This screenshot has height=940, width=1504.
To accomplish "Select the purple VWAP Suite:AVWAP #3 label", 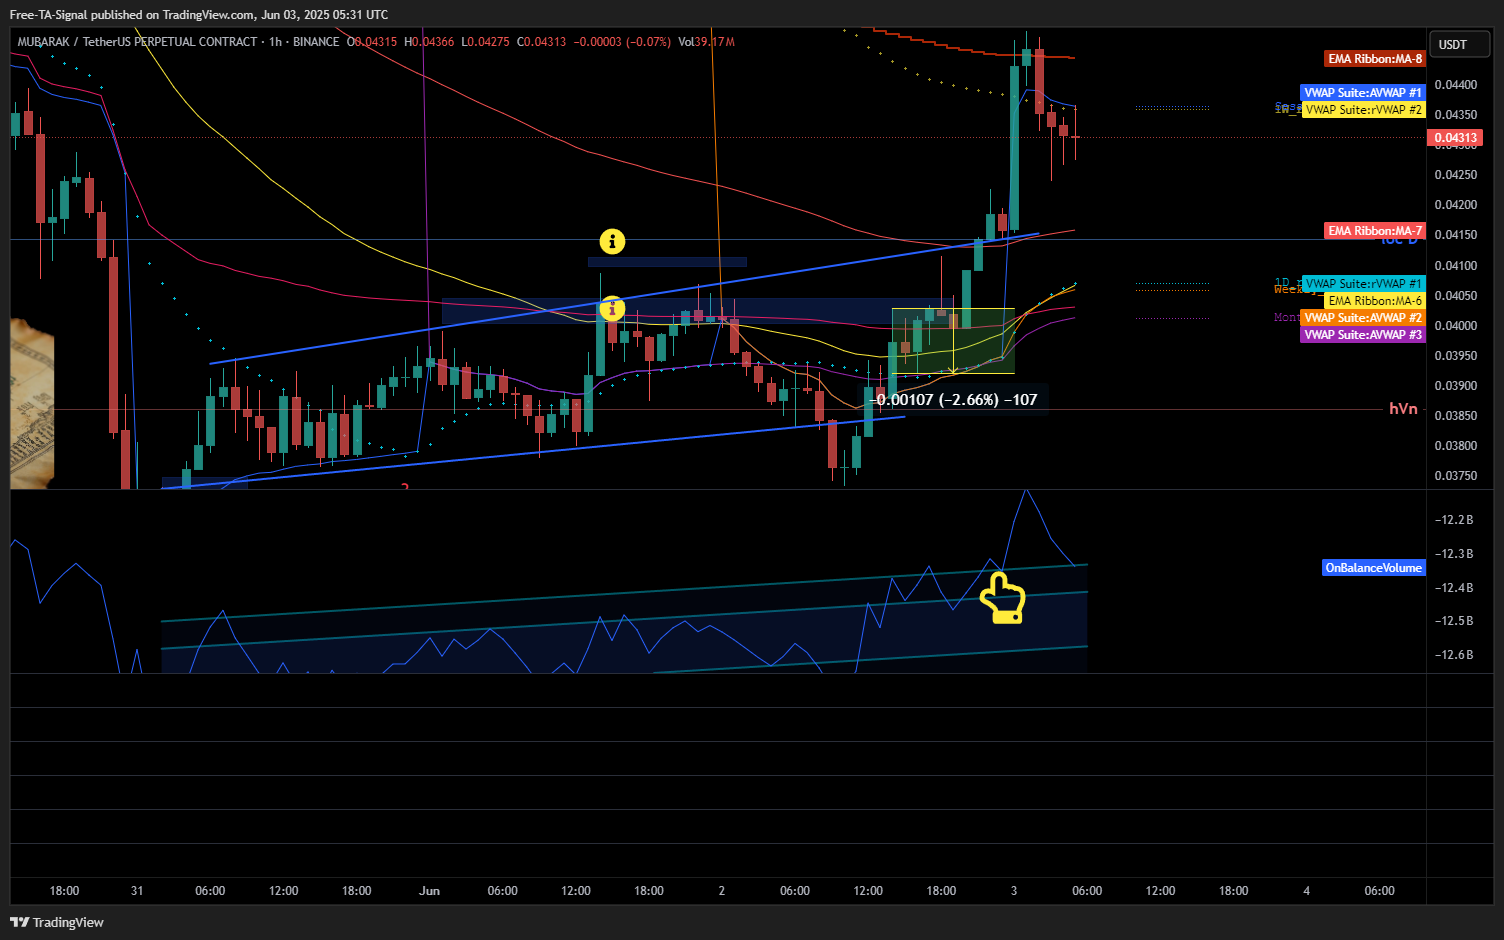I will point(1363,335).
